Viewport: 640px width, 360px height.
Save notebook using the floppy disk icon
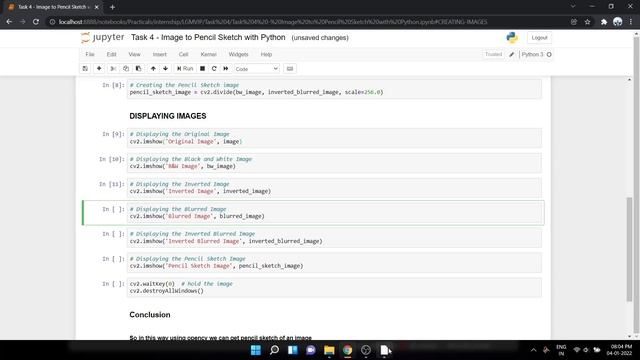point(85,69)
